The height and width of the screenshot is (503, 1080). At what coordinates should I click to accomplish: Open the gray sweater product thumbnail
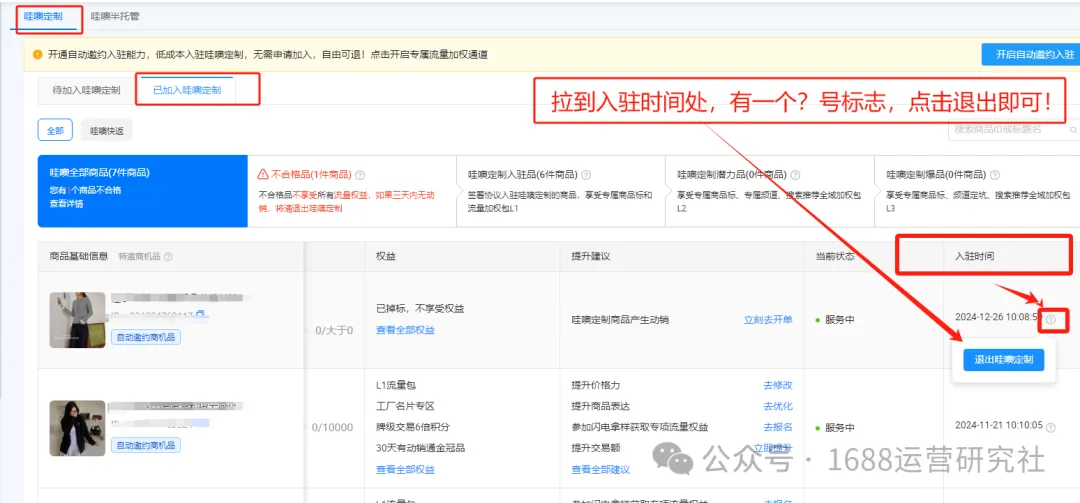[77, 320]
